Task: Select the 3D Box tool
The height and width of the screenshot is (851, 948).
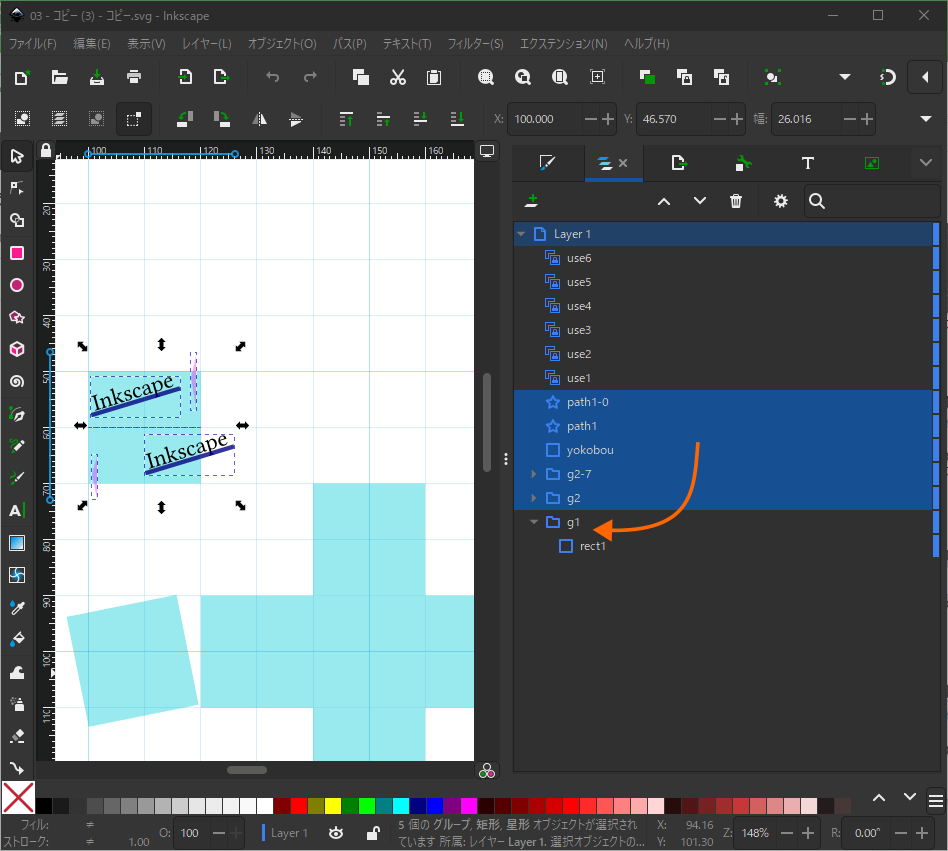Action: [x=17, y=349]
